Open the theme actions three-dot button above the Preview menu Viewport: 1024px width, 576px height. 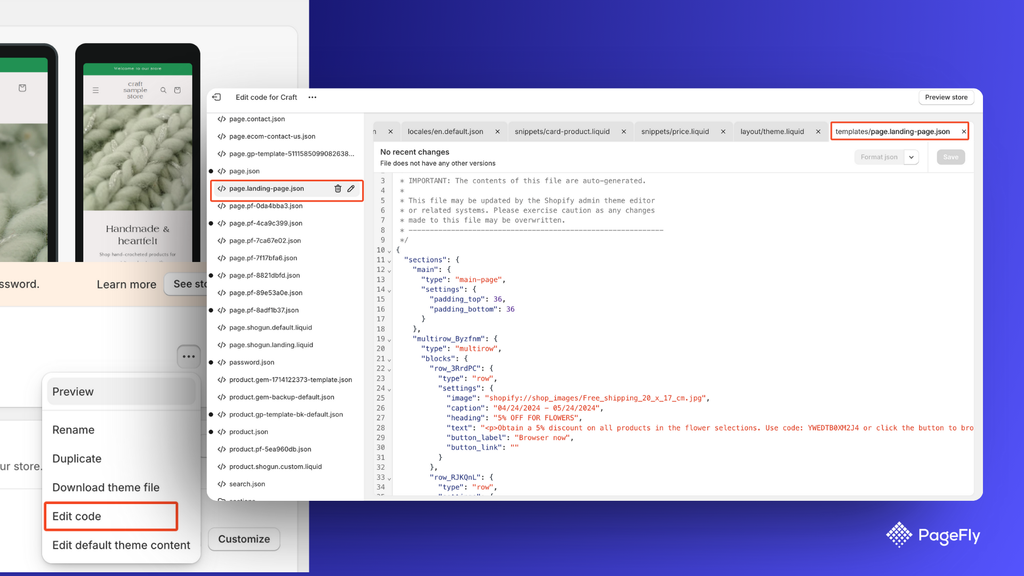tap(189, 357)
